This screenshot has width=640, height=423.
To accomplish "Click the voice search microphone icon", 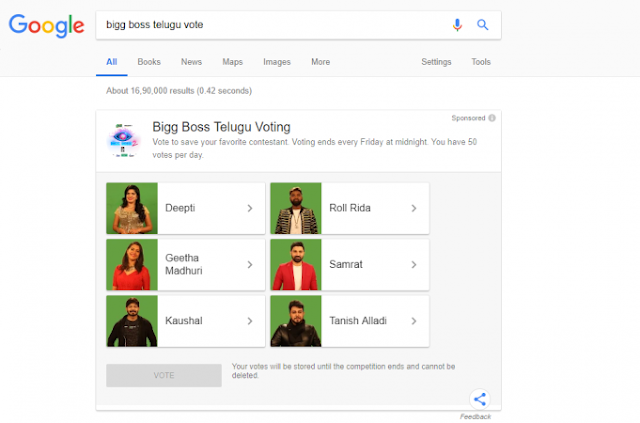I will pyautogui.click(x=457, y=25).
